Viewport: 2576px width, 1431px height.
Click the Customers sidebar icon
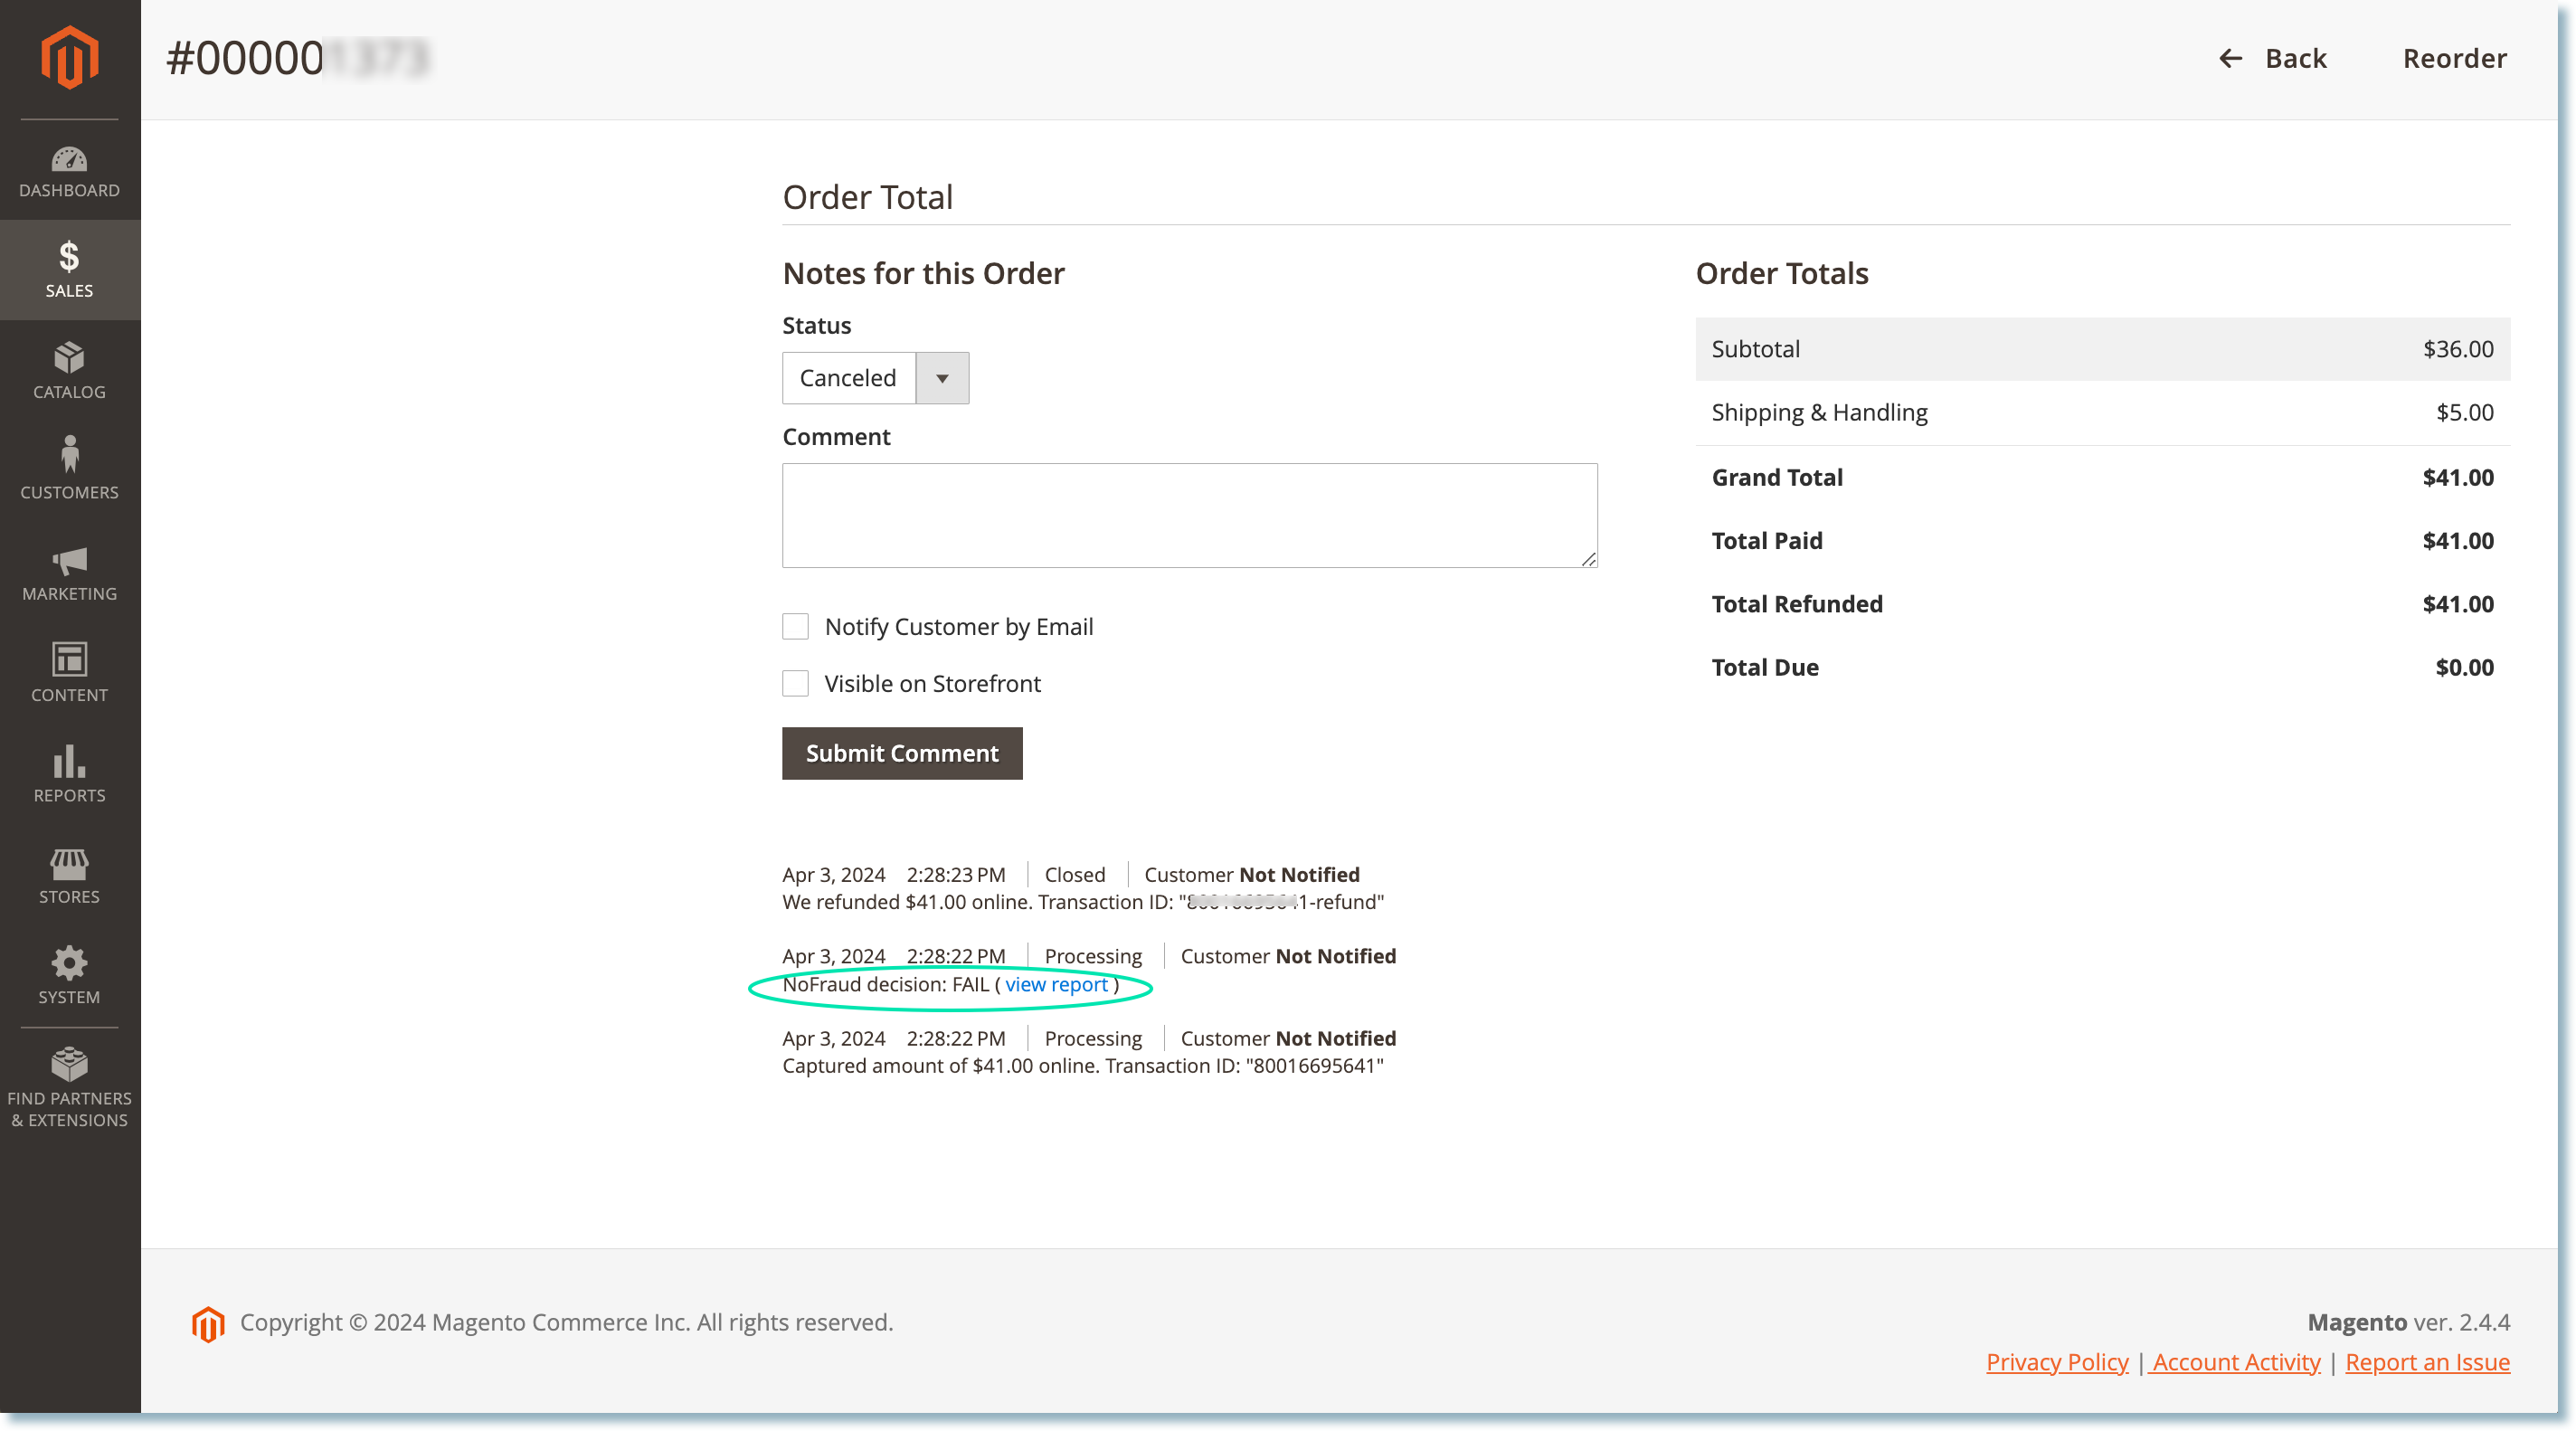click(x=69, y=469)
